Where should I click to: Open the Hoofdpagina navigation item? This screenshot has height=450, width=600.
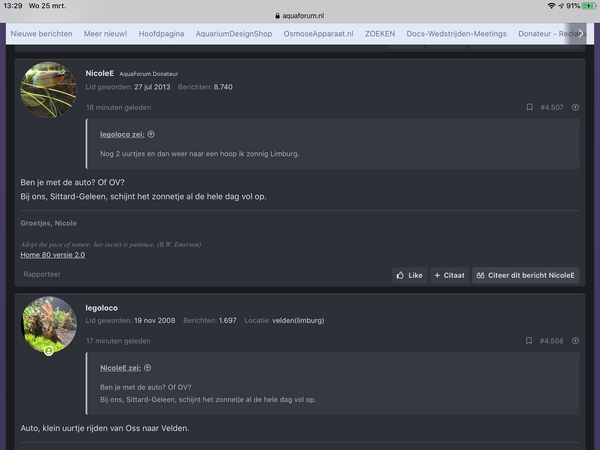coord(161,34)
